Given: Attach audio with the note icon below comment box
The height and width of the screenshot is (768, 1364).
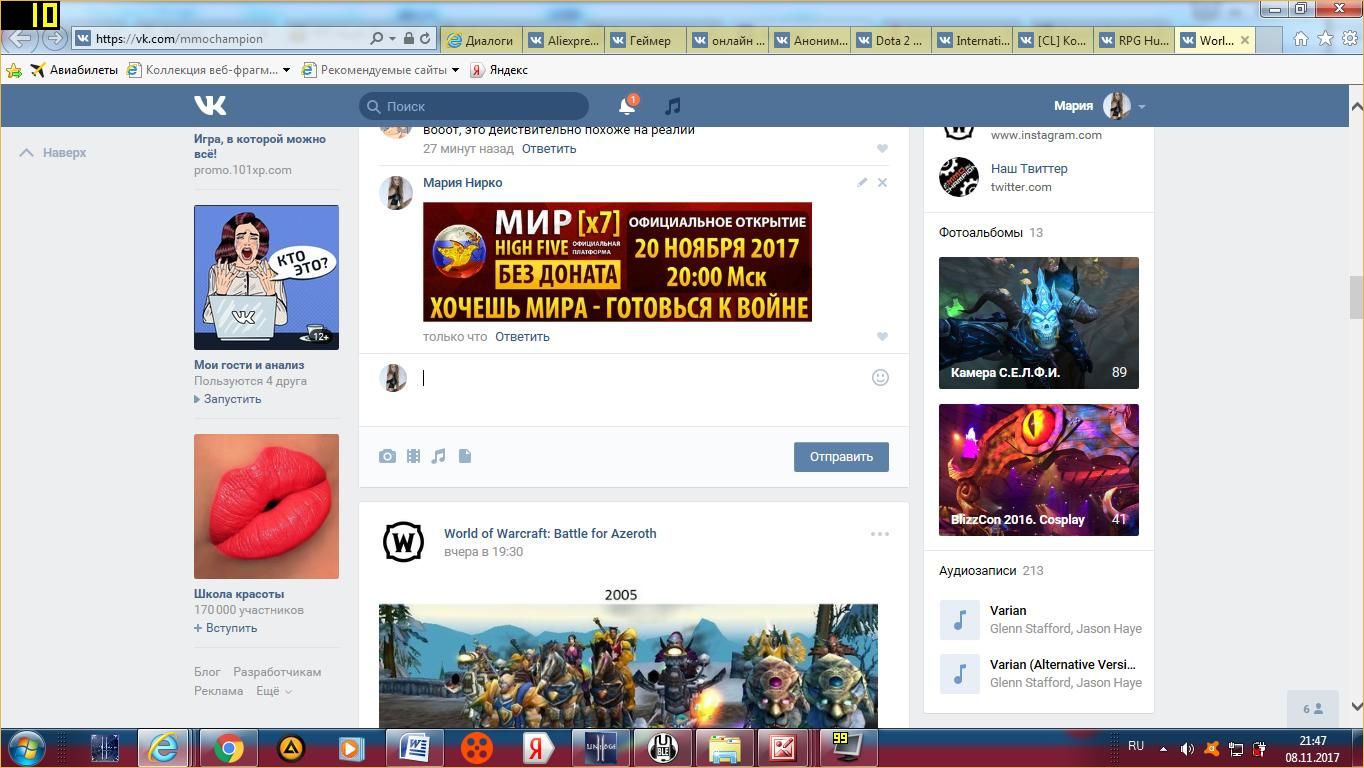Looking at the screenshot, I should pyautogui.click(x=438, y=456).
